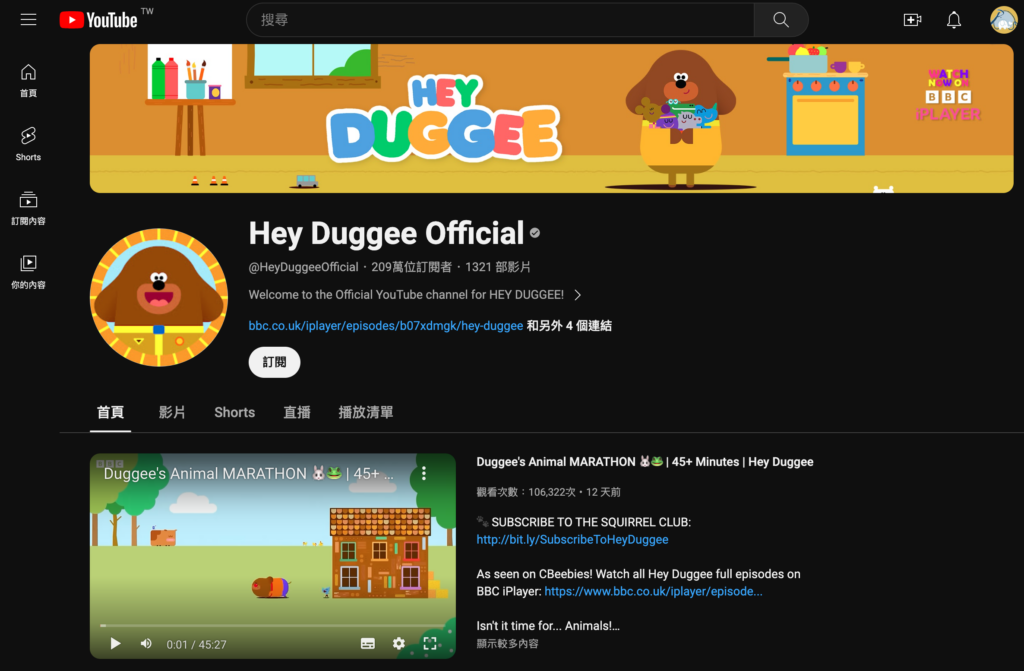Switch to the 直播 tab
Image resolution: width=1024 pixels, height=671 pixels.
(x=297, y=412)
